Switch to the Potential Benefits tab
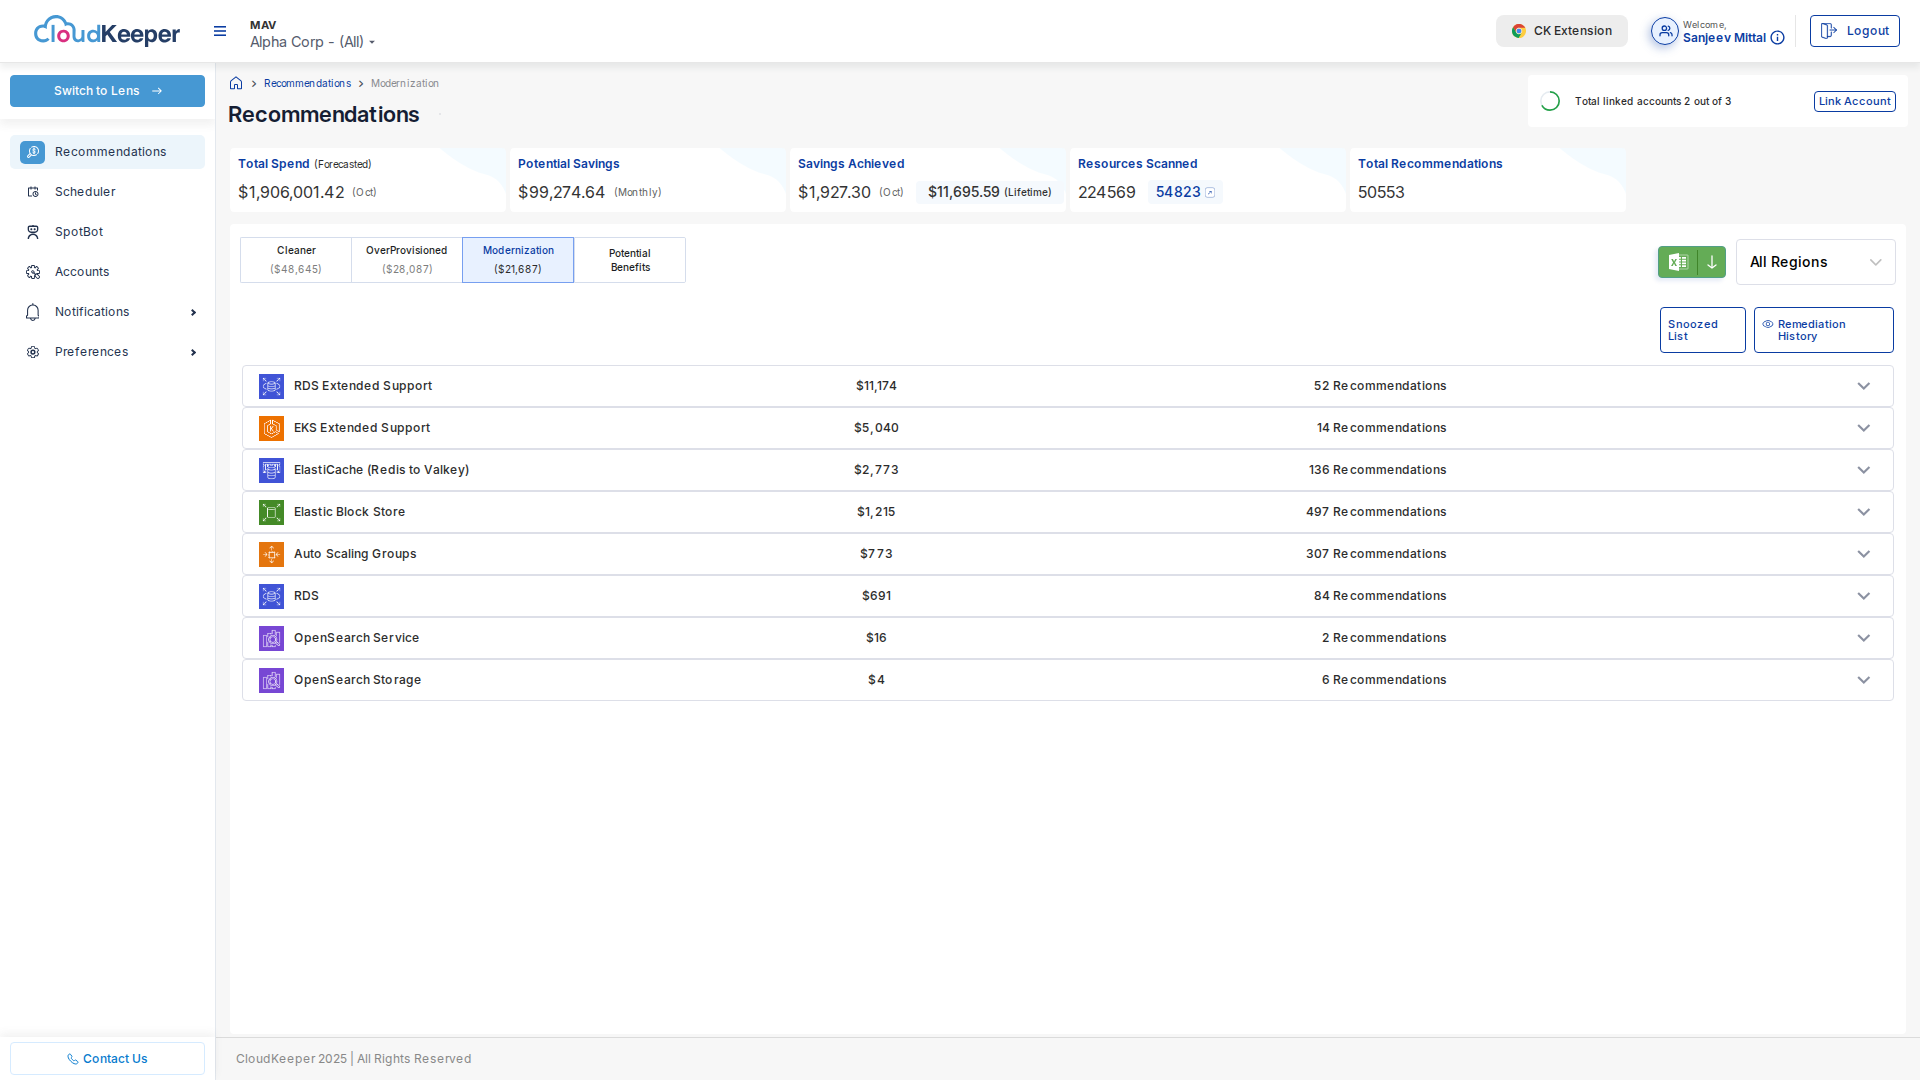The image size is (1920, 1080). coord(630,260)
